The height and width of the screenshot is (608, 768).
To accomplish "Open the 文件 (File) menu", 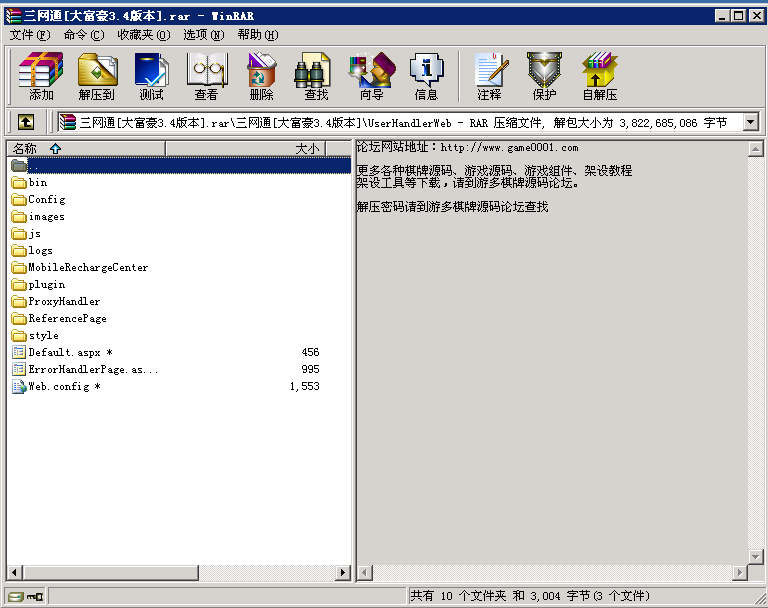I will coord(29,35).
